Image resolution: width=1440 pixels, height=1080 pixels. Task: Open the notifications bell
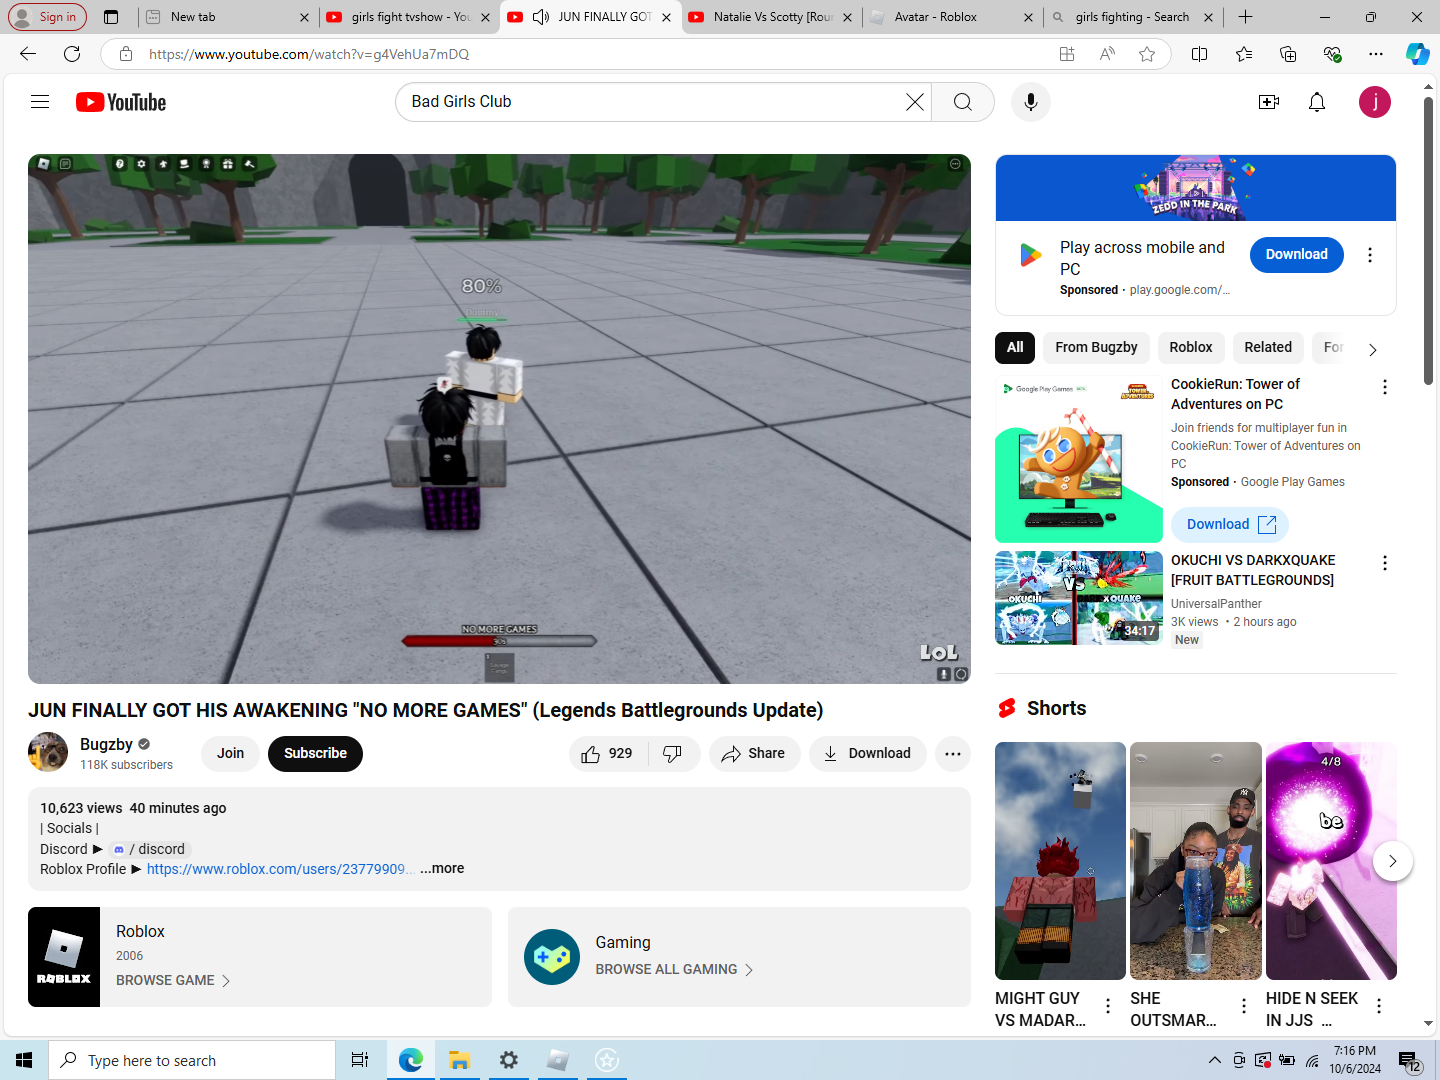(x=1317, y=102)
